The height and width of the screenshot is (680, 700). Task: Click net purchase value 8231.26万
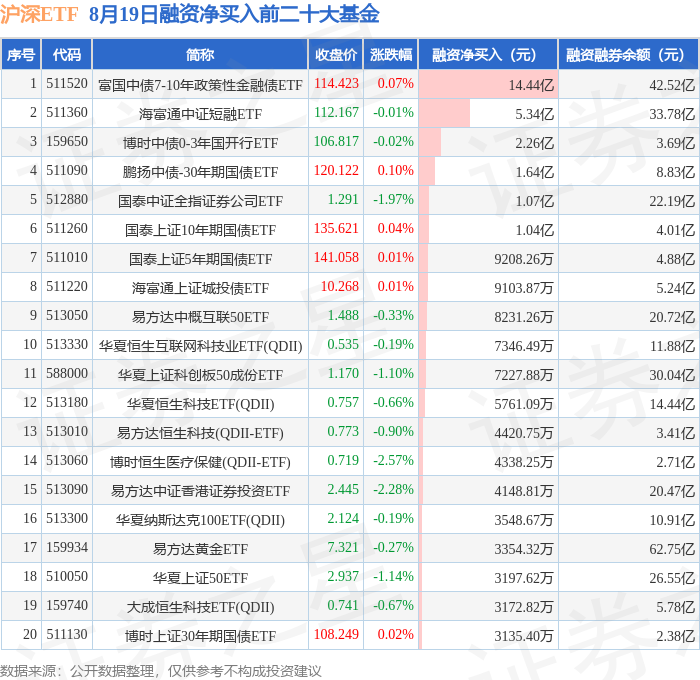tap(524, 317)
